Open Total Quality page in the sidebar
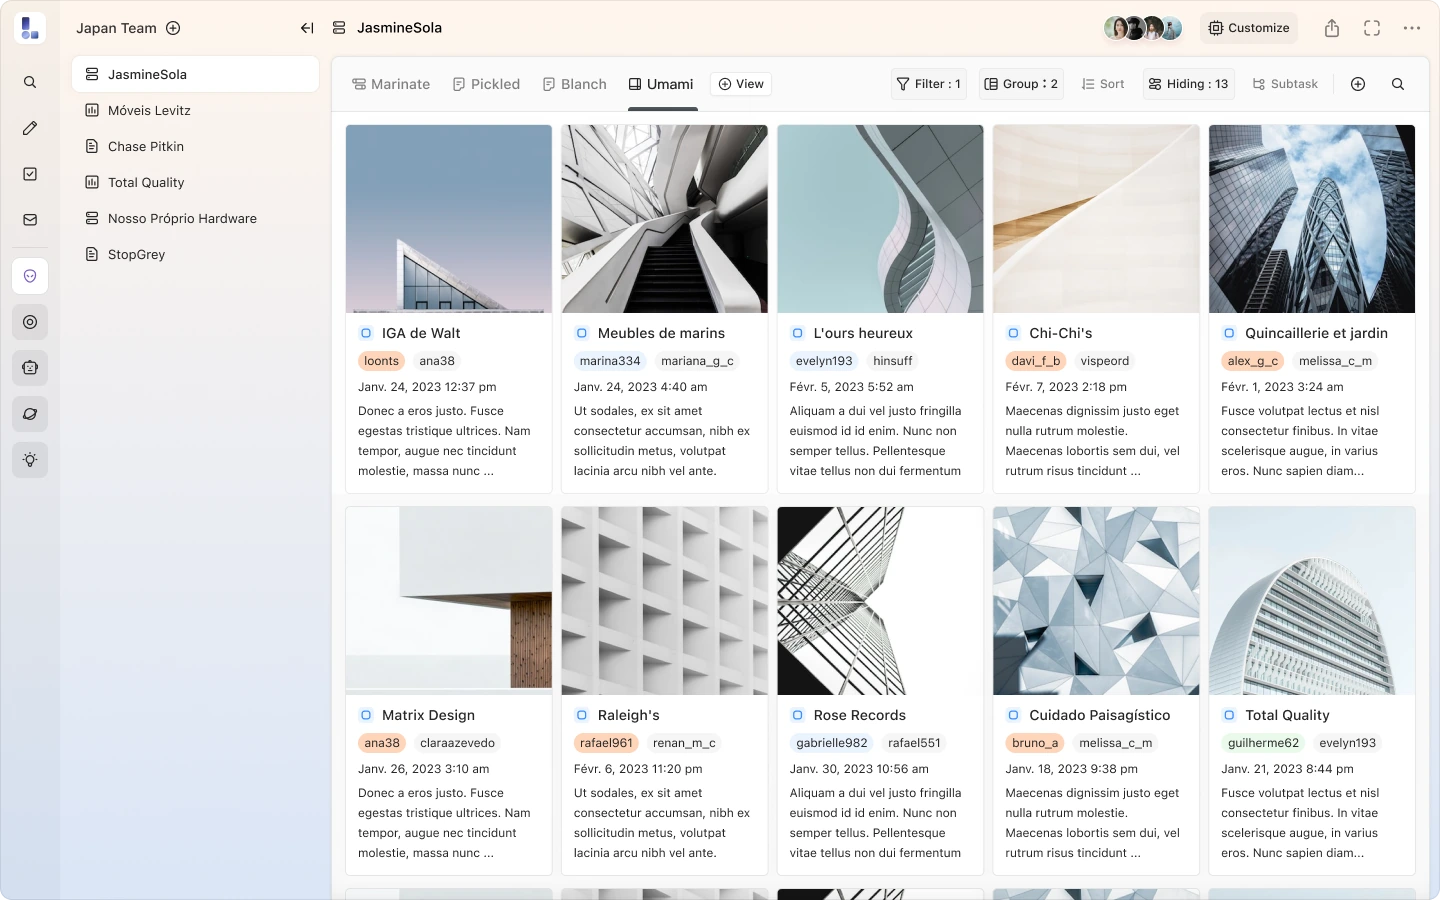 pyautogui.click(x=196, y=182)
